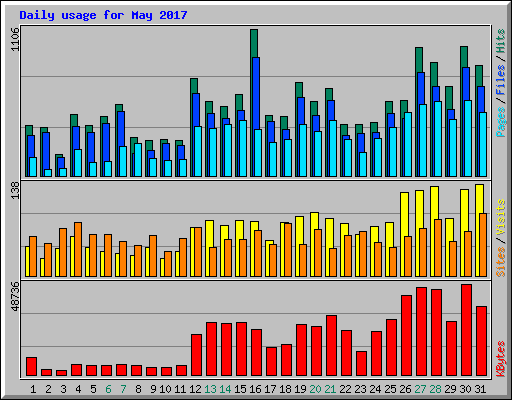
Task: Click day 15 on the x-axis
Action: 240,389
